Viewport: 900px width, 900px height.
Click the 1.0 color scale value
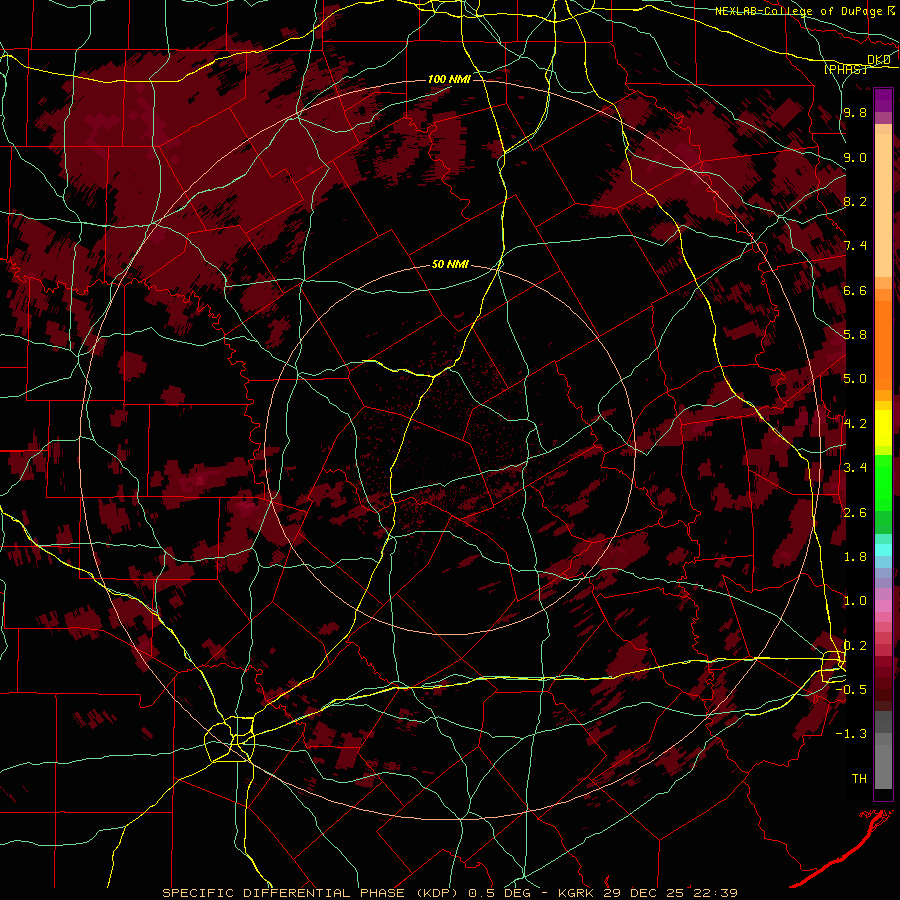(855, 601)
